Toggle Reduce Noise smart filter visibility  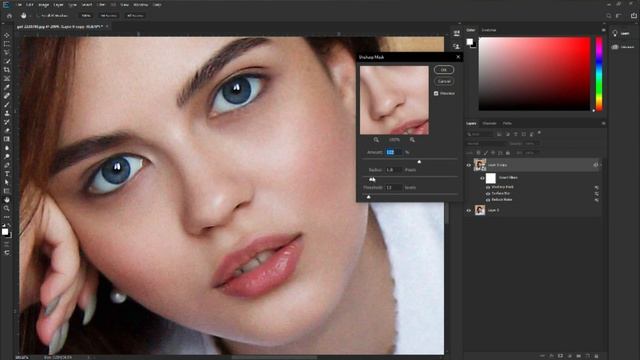pos(488,200)
